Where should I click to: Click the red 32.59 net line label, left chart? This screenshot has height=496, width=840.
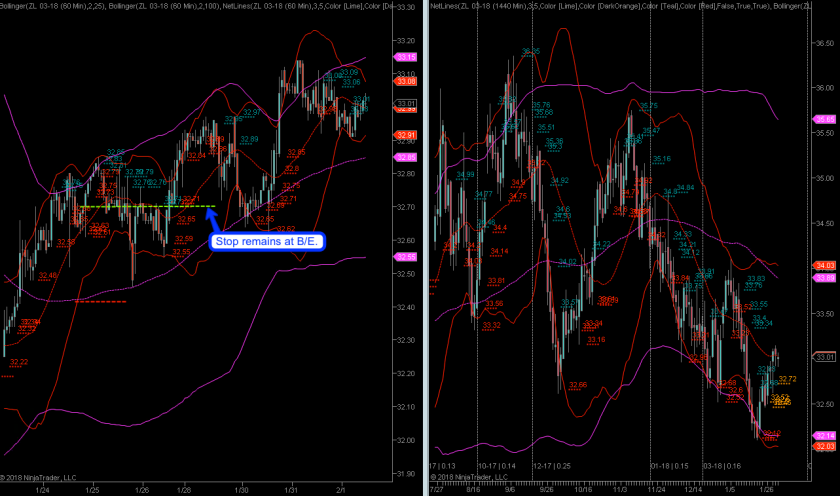click(x=184, y=239)
